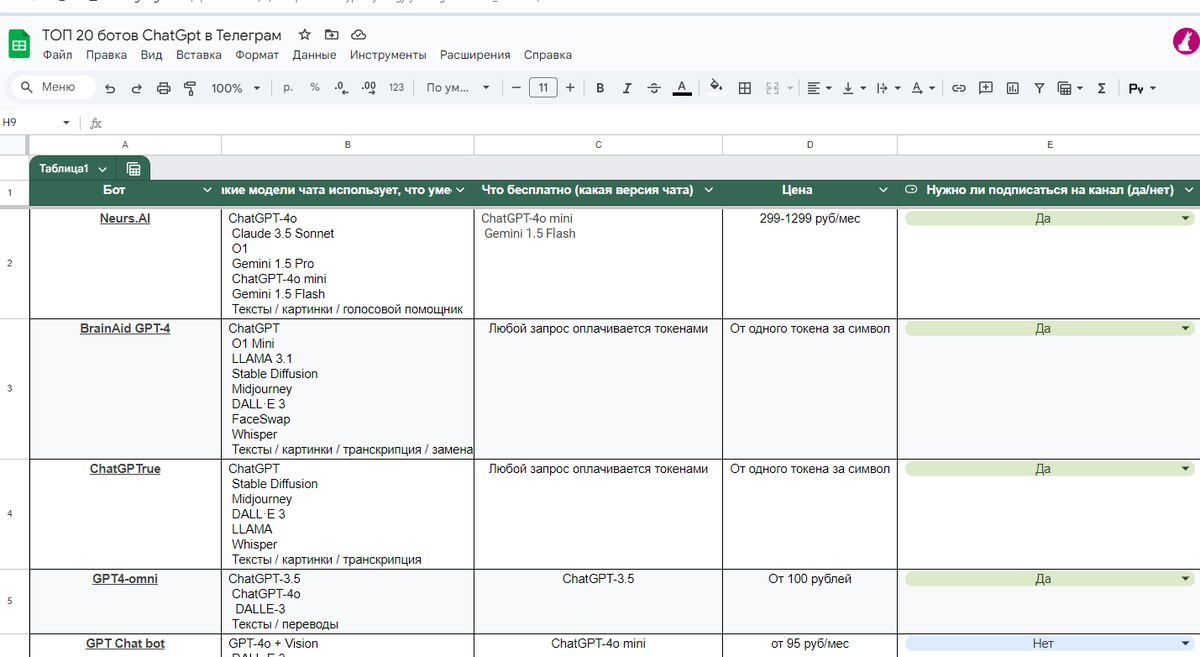
Task: Star the spreadsheet document
Action: pos(305,35)
